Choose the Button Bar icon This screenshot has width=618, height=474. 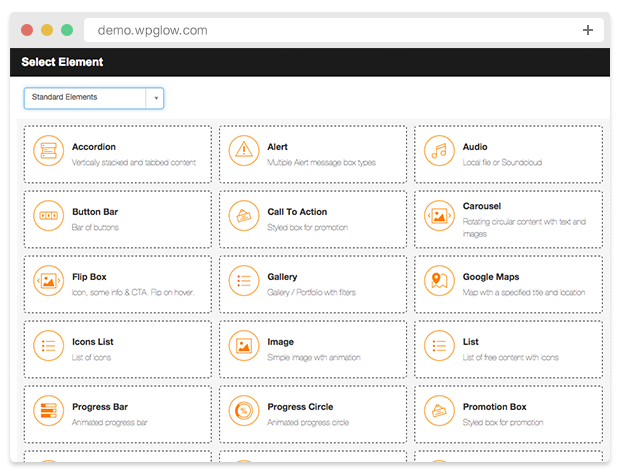46,217
